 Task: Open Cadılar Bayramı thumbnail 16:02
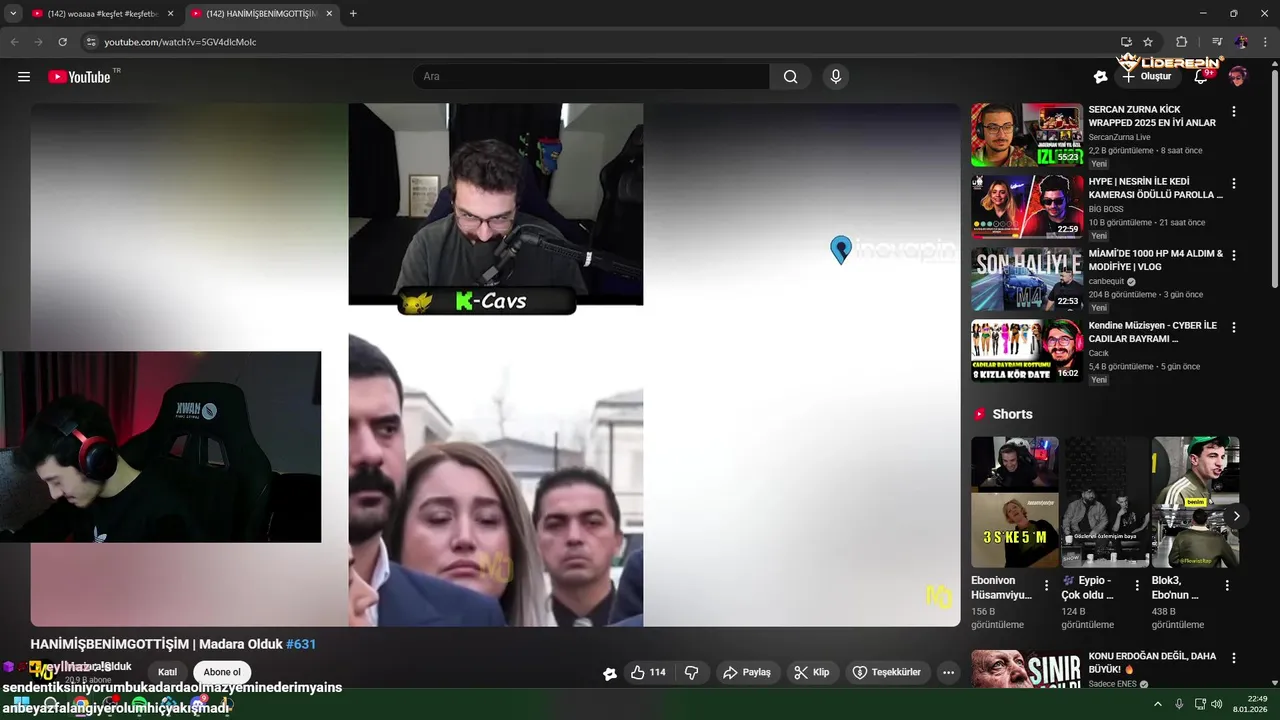[x=1027, y=351]
